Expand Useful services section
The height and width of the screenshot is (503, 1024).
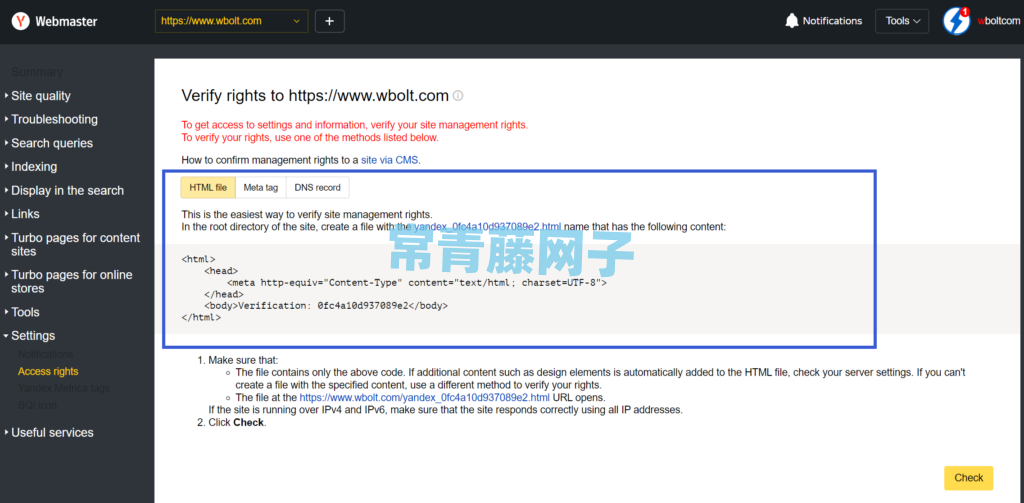[52, 432]
